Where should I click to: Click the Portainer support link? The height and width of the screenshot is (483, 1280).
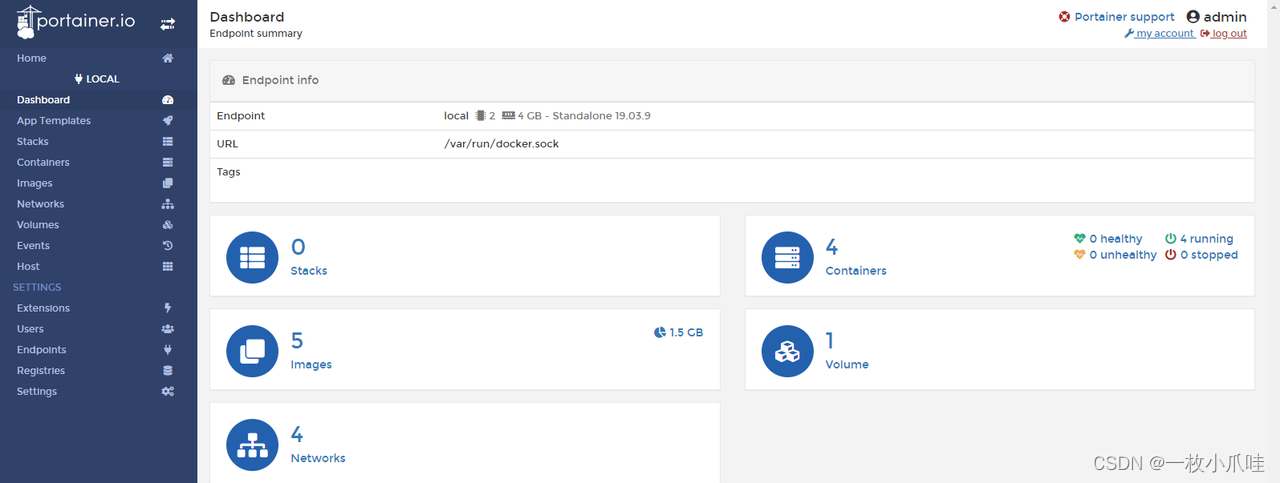(x=1117, y=17)
